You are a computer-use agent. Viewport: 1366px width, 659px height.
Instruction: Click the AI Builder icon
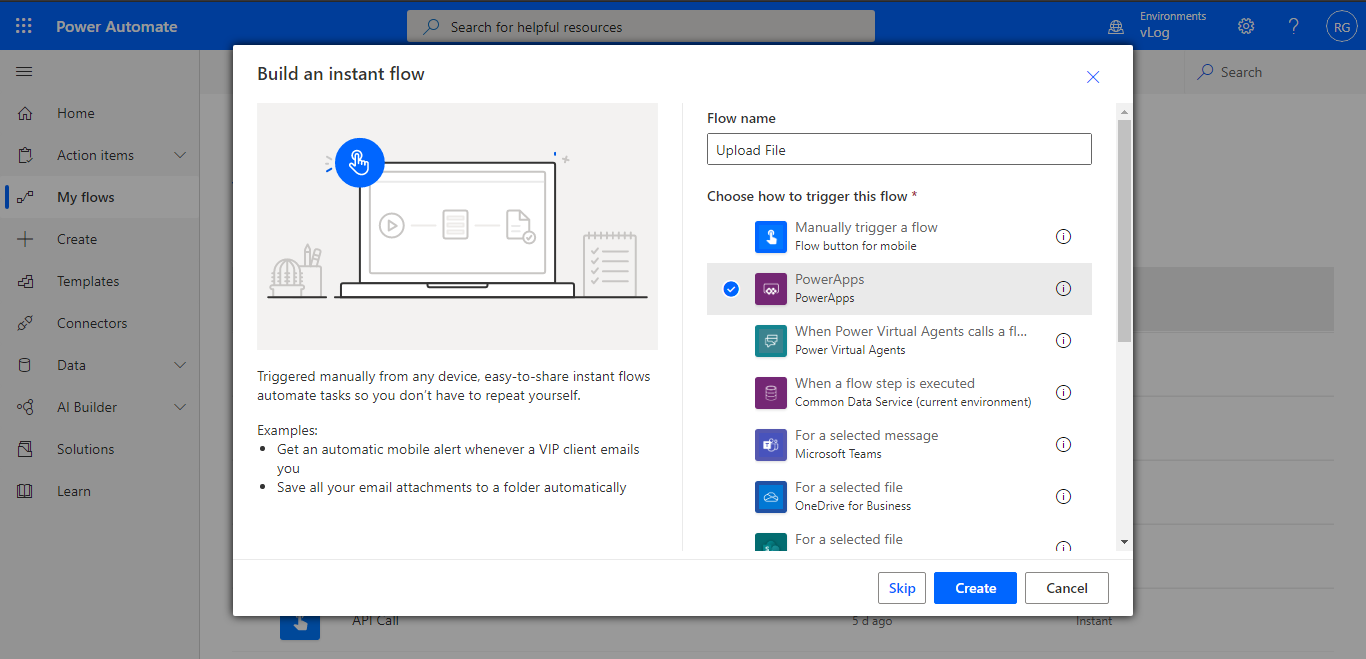pyautogui.click(x=26, y=407)
